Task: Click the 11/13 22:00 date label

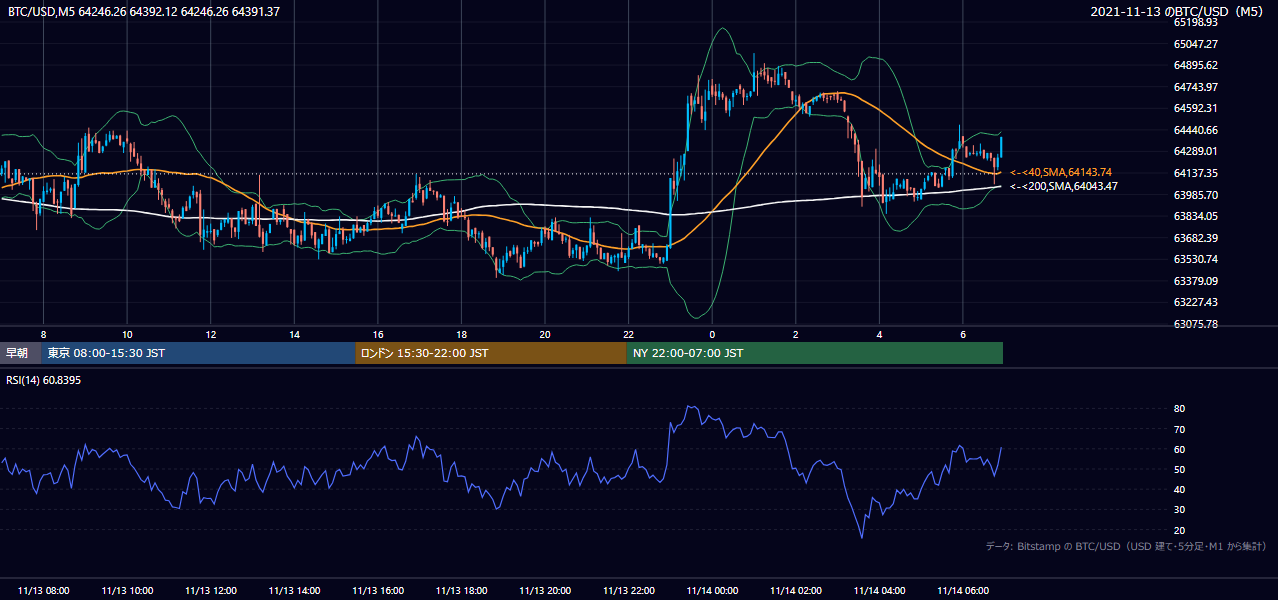Action: coord(628,591)
